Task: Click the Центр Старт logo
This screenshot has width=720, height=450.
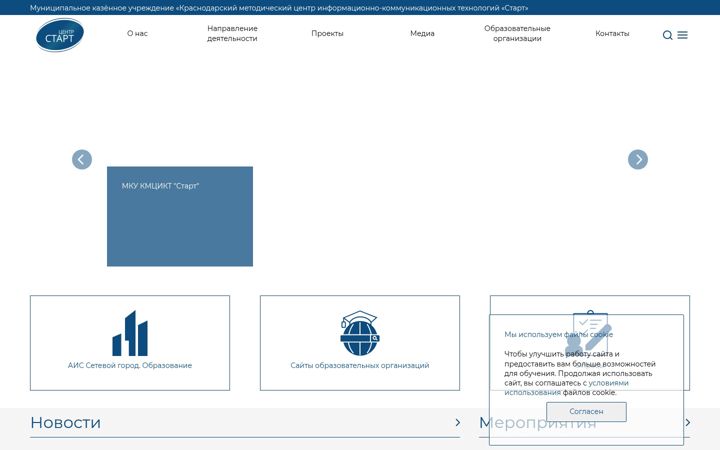Action: 60,35
